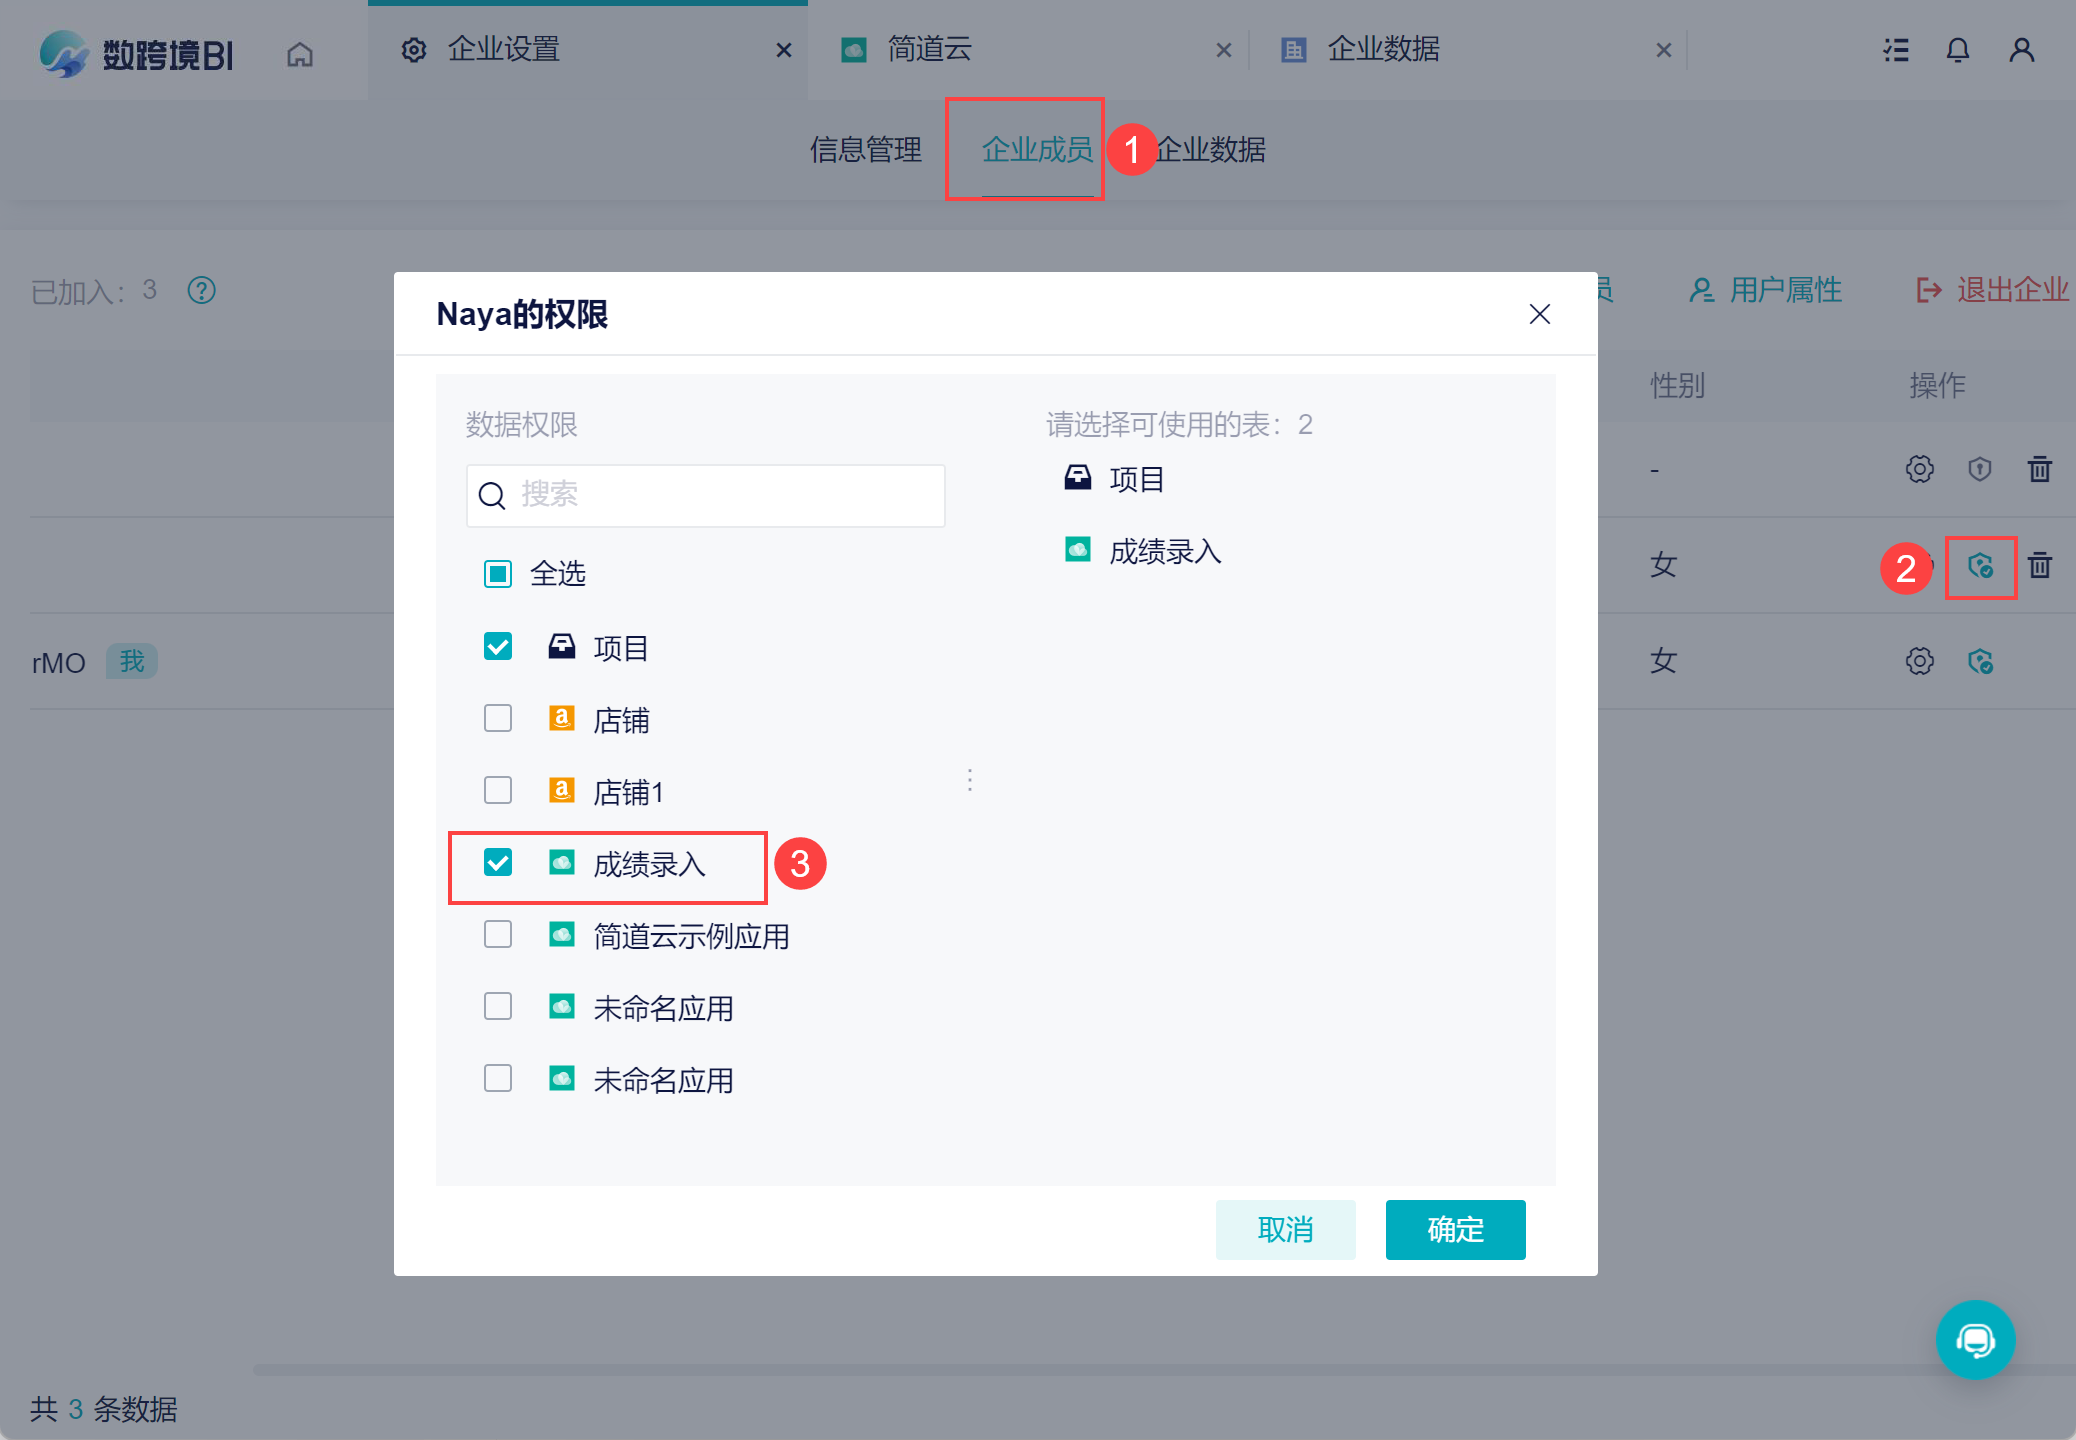This screenshot has height=1440, width=2076.
Task: Click the customer service chat bubble
Action: coord(1975,1340)
